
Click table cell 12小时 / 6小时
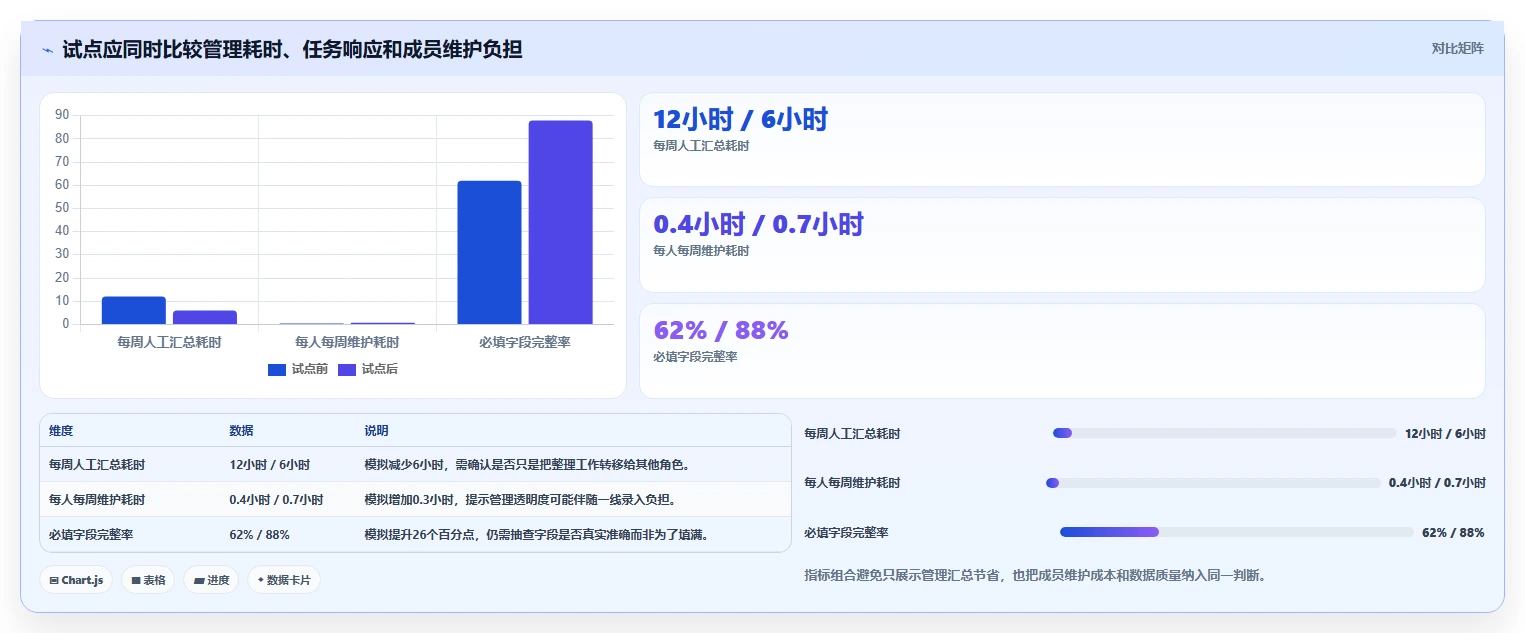(x=269, y=465)
